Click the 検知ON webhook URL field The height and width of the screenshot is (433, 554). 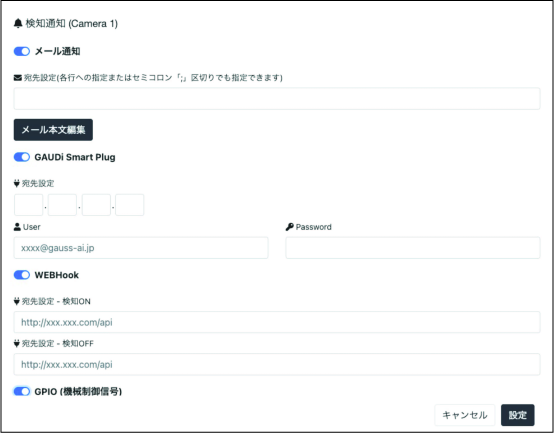tap(277, 322)
